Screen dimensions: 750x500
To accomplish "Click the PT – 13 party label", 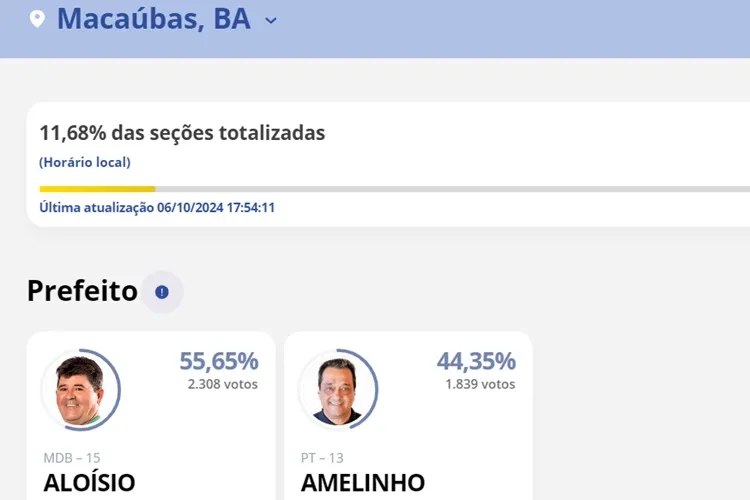I will 322,458.
